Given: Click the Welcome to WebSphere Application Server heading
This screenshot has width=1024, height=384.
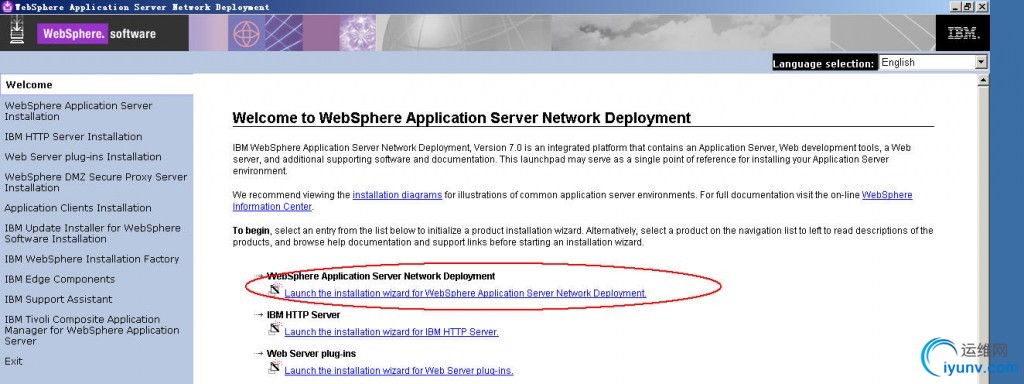Looking at the screenshot, I should (461, 118).
